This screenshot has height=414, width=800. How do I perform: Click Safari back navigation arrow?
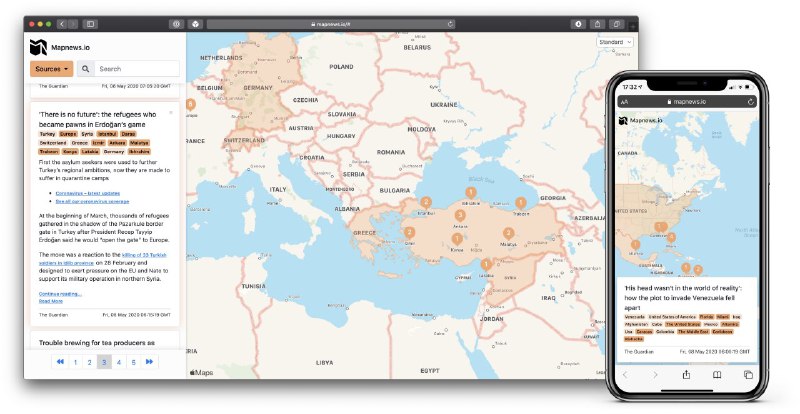coord(62,23)
